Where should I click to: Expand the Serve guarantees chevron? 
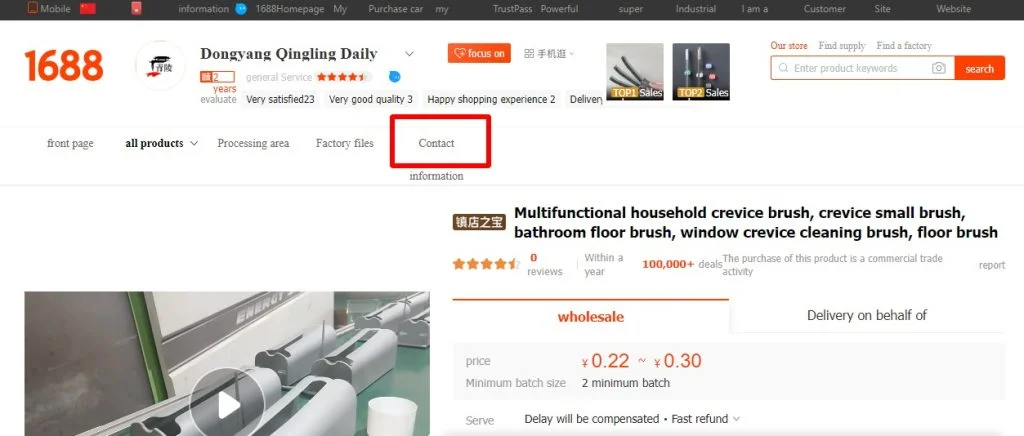pyautogui.click(x=737, y=419)
